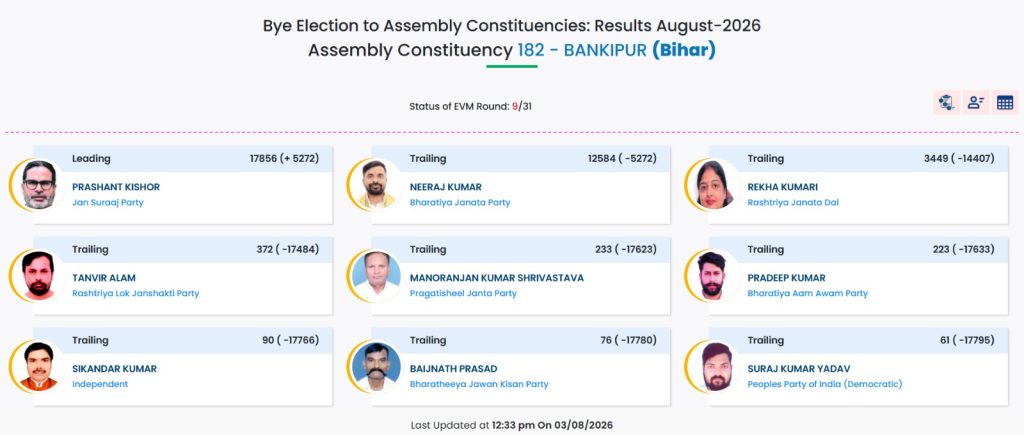View Tanvir Alam's portrait image
The height and width of the screenshot is (435, 1024).
point(39,276)
